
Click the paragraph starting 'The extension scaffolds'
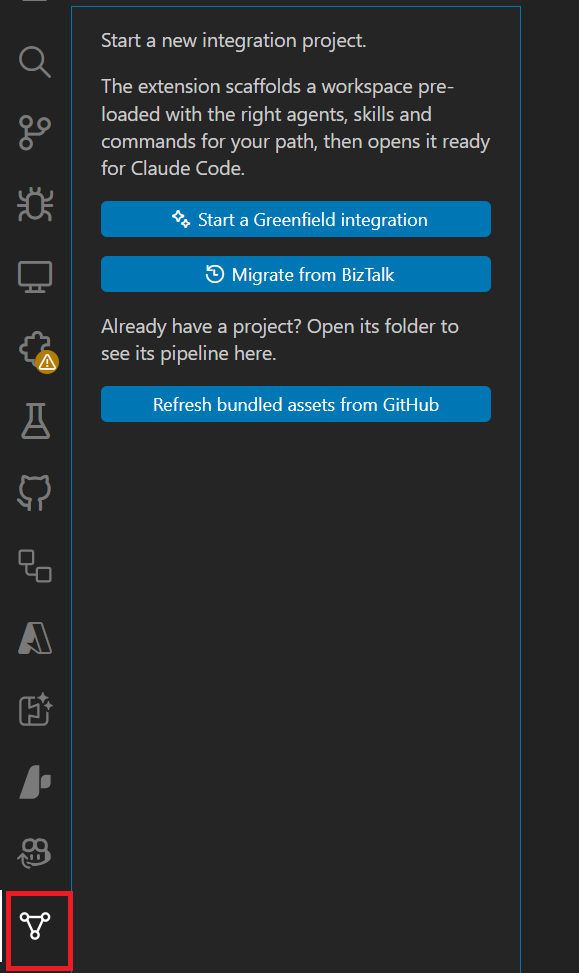295,127
